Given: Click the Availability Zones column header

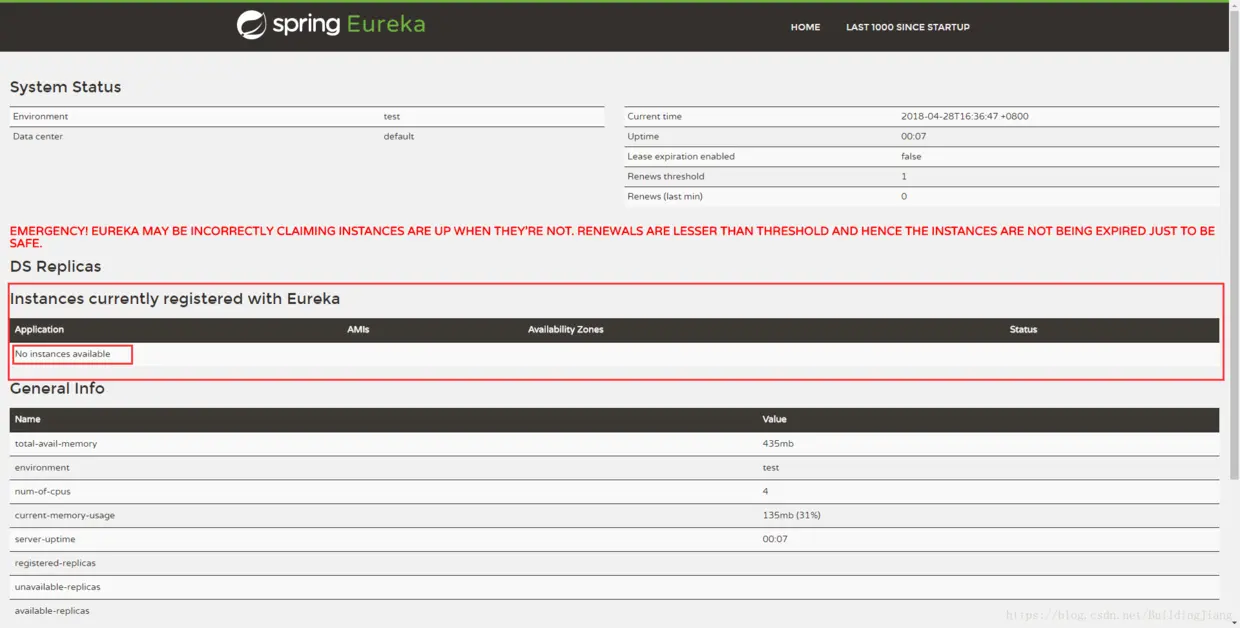Looking at the screenshot, I should click(566, 329).
